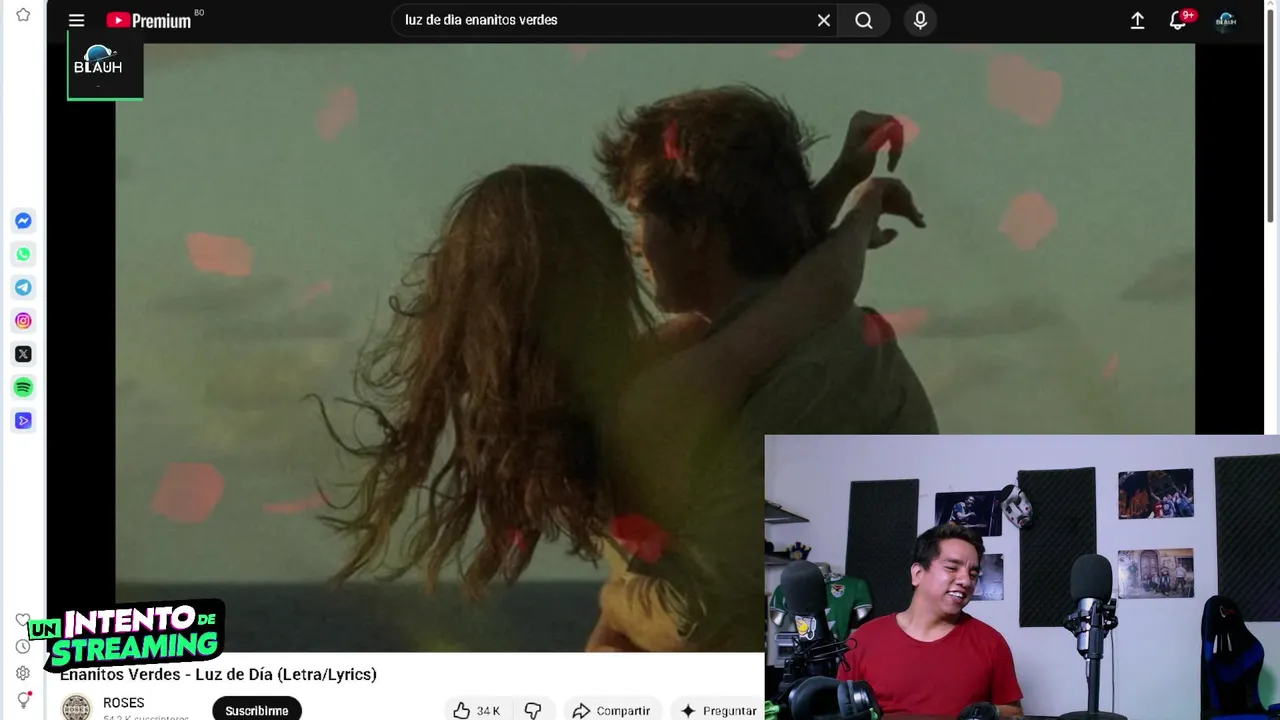Click the star icon atop the sidebar
Viewport: 1280px width, 720px height.
(x=23, y=15)
